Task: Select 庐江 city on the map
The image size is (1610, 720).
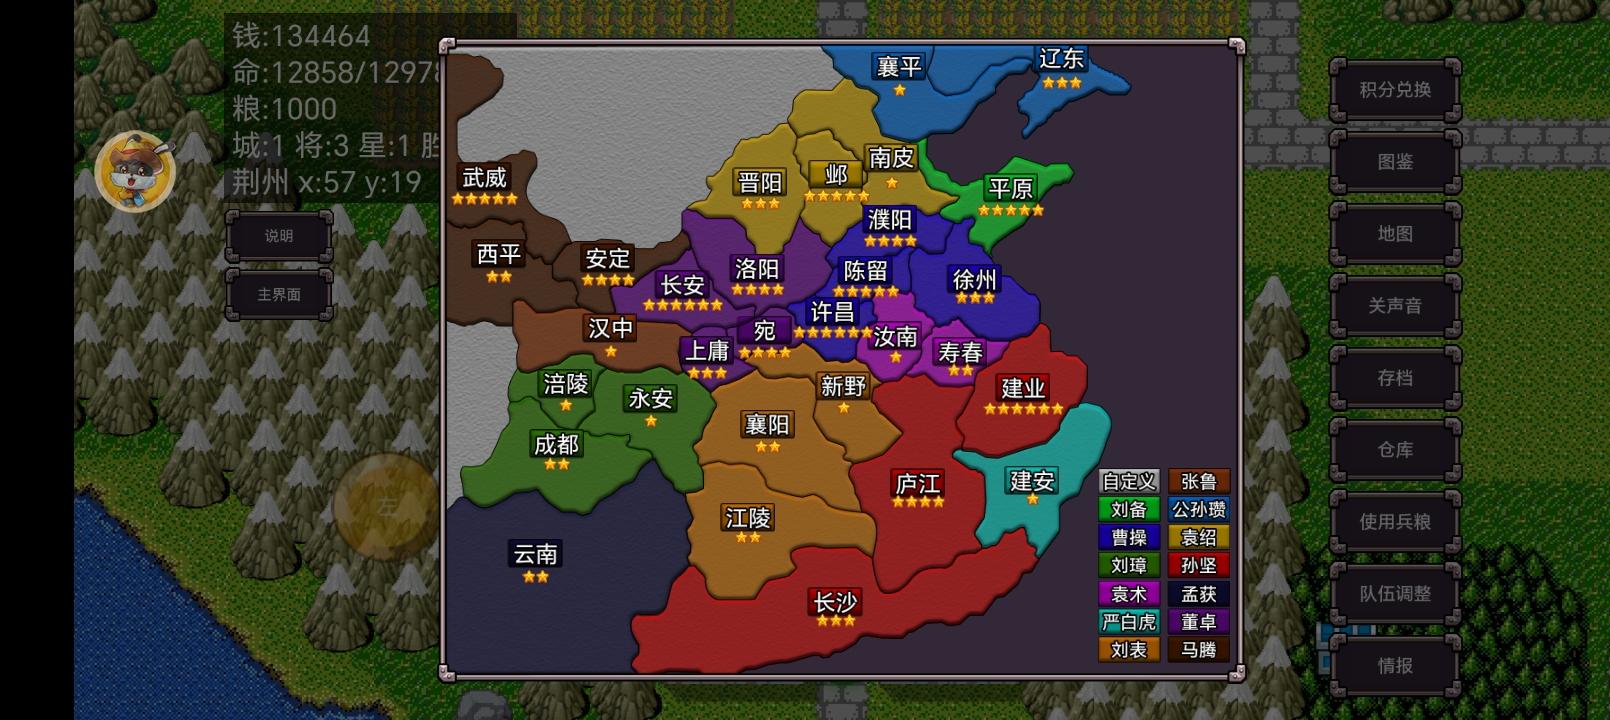Action: pyautogui.click(x=918, y=484)
